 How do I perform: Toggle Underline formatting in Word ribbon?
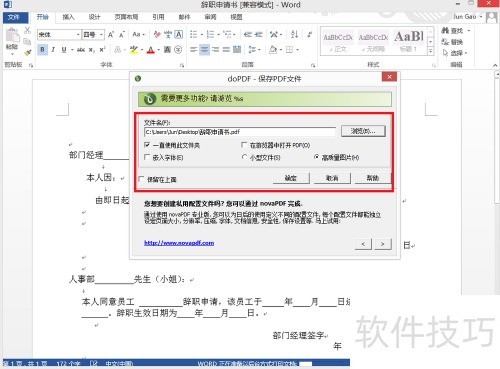[64, 50]
